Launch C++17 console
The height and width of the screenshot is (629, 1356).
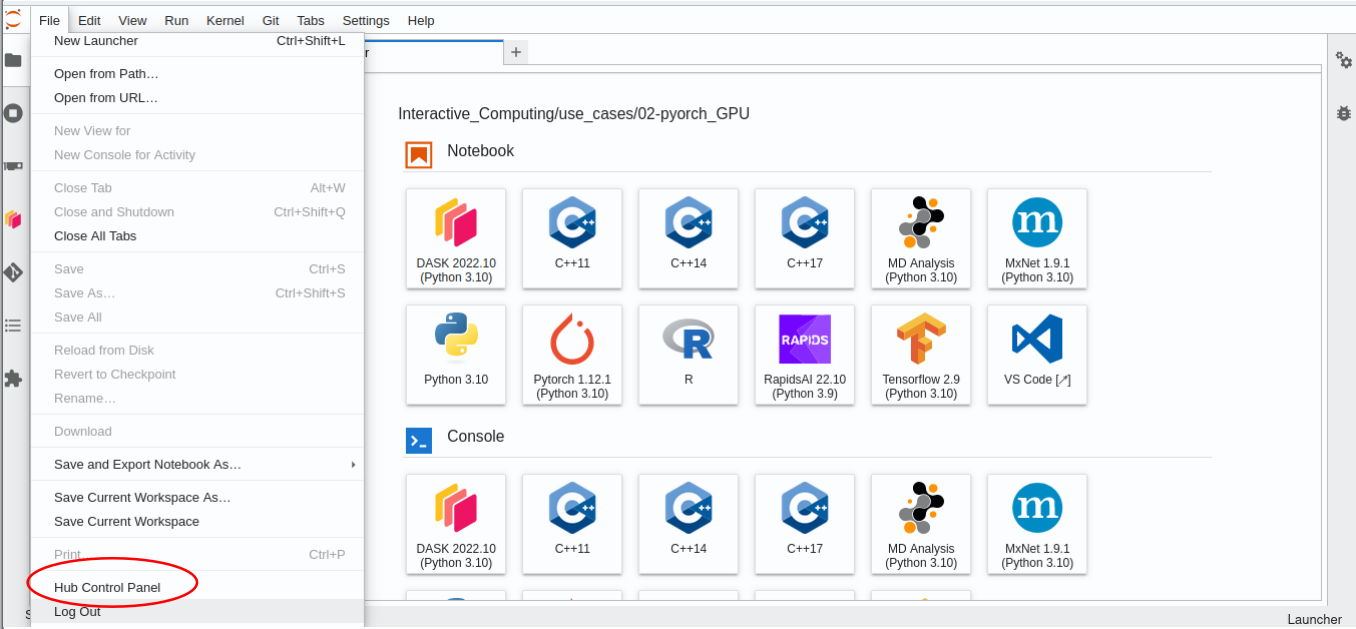804,523
